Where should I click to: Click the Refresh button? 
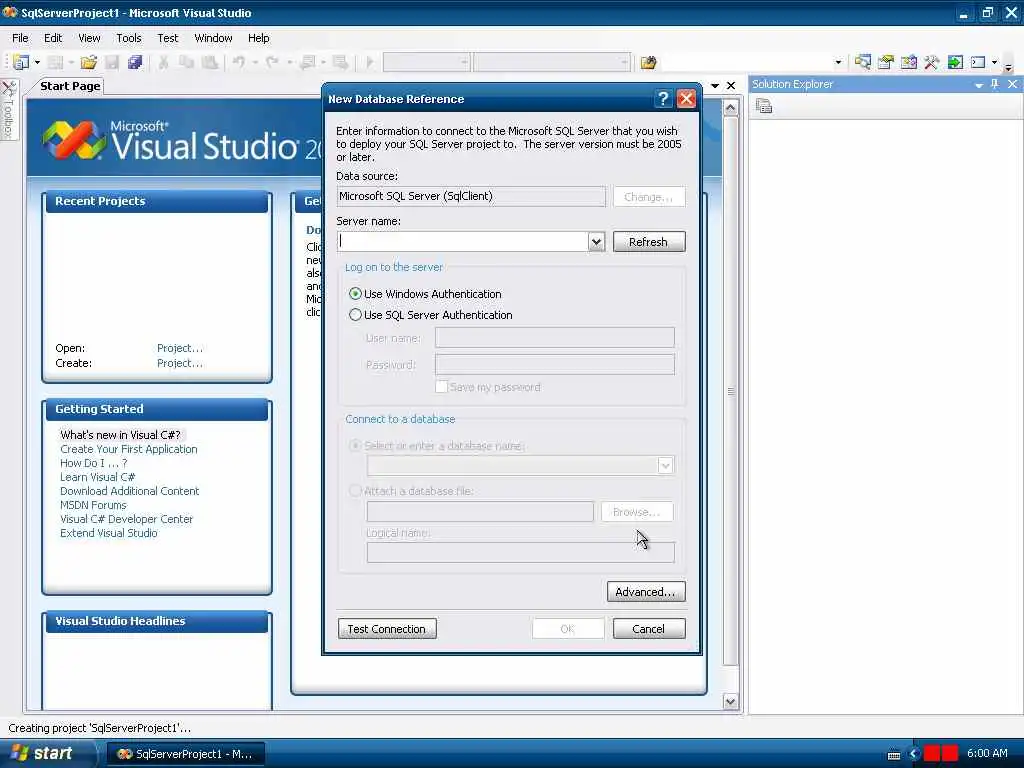(649, 242)
